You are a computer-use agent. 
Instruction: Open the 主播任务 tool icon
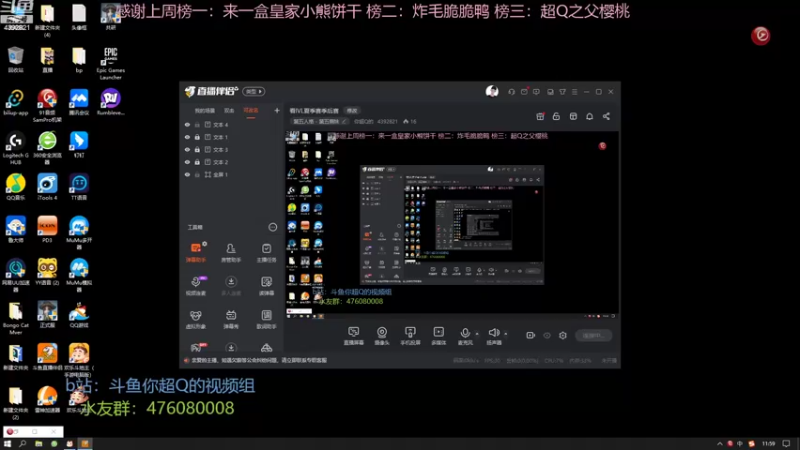click(x=266, y=252)
